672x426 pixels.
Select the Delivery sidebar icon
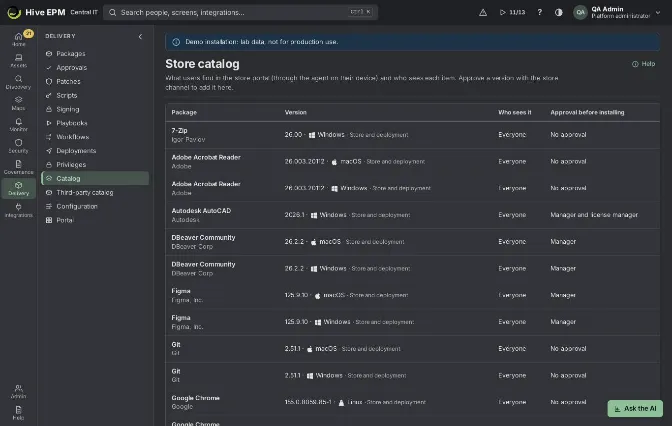[18, 188]
